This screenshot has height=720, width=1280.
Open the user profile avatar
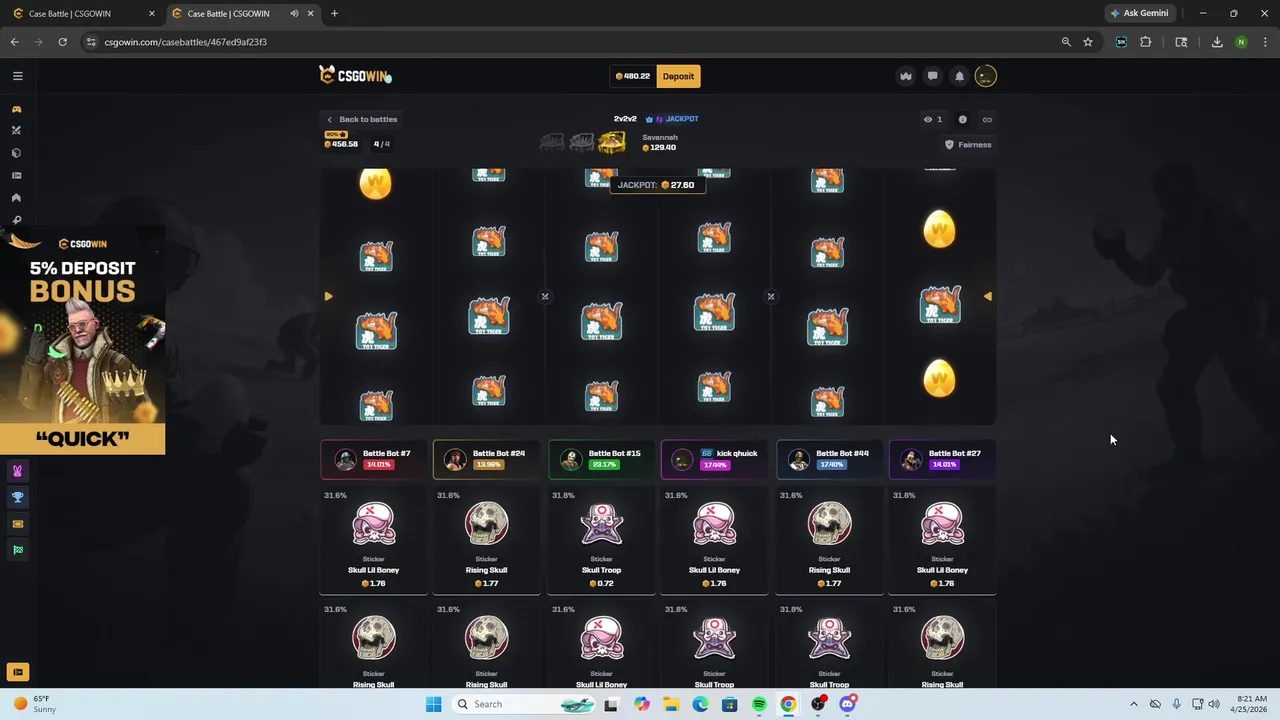click(986, 76)
